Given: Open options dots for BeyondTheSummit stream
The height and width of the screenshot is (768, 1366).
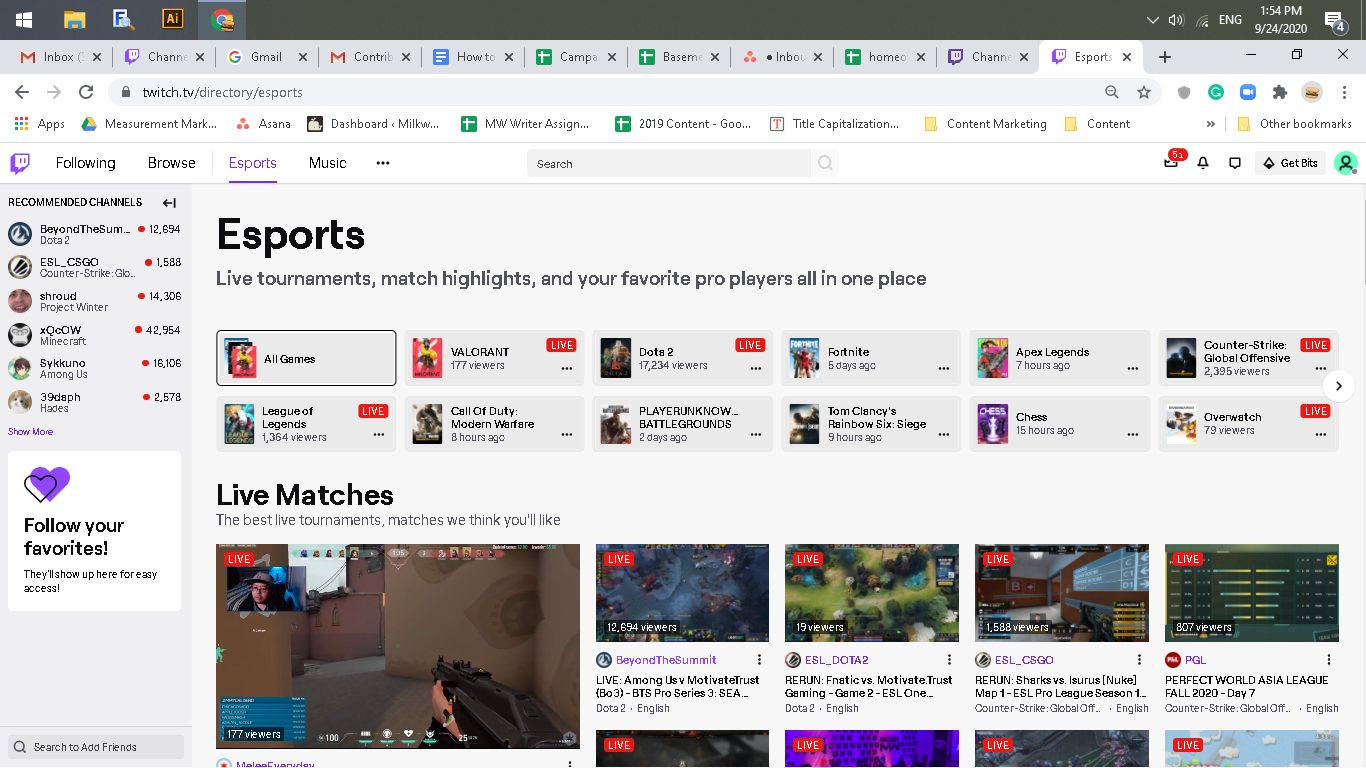Looking at the screenshot, I should (x=760, y=660).
